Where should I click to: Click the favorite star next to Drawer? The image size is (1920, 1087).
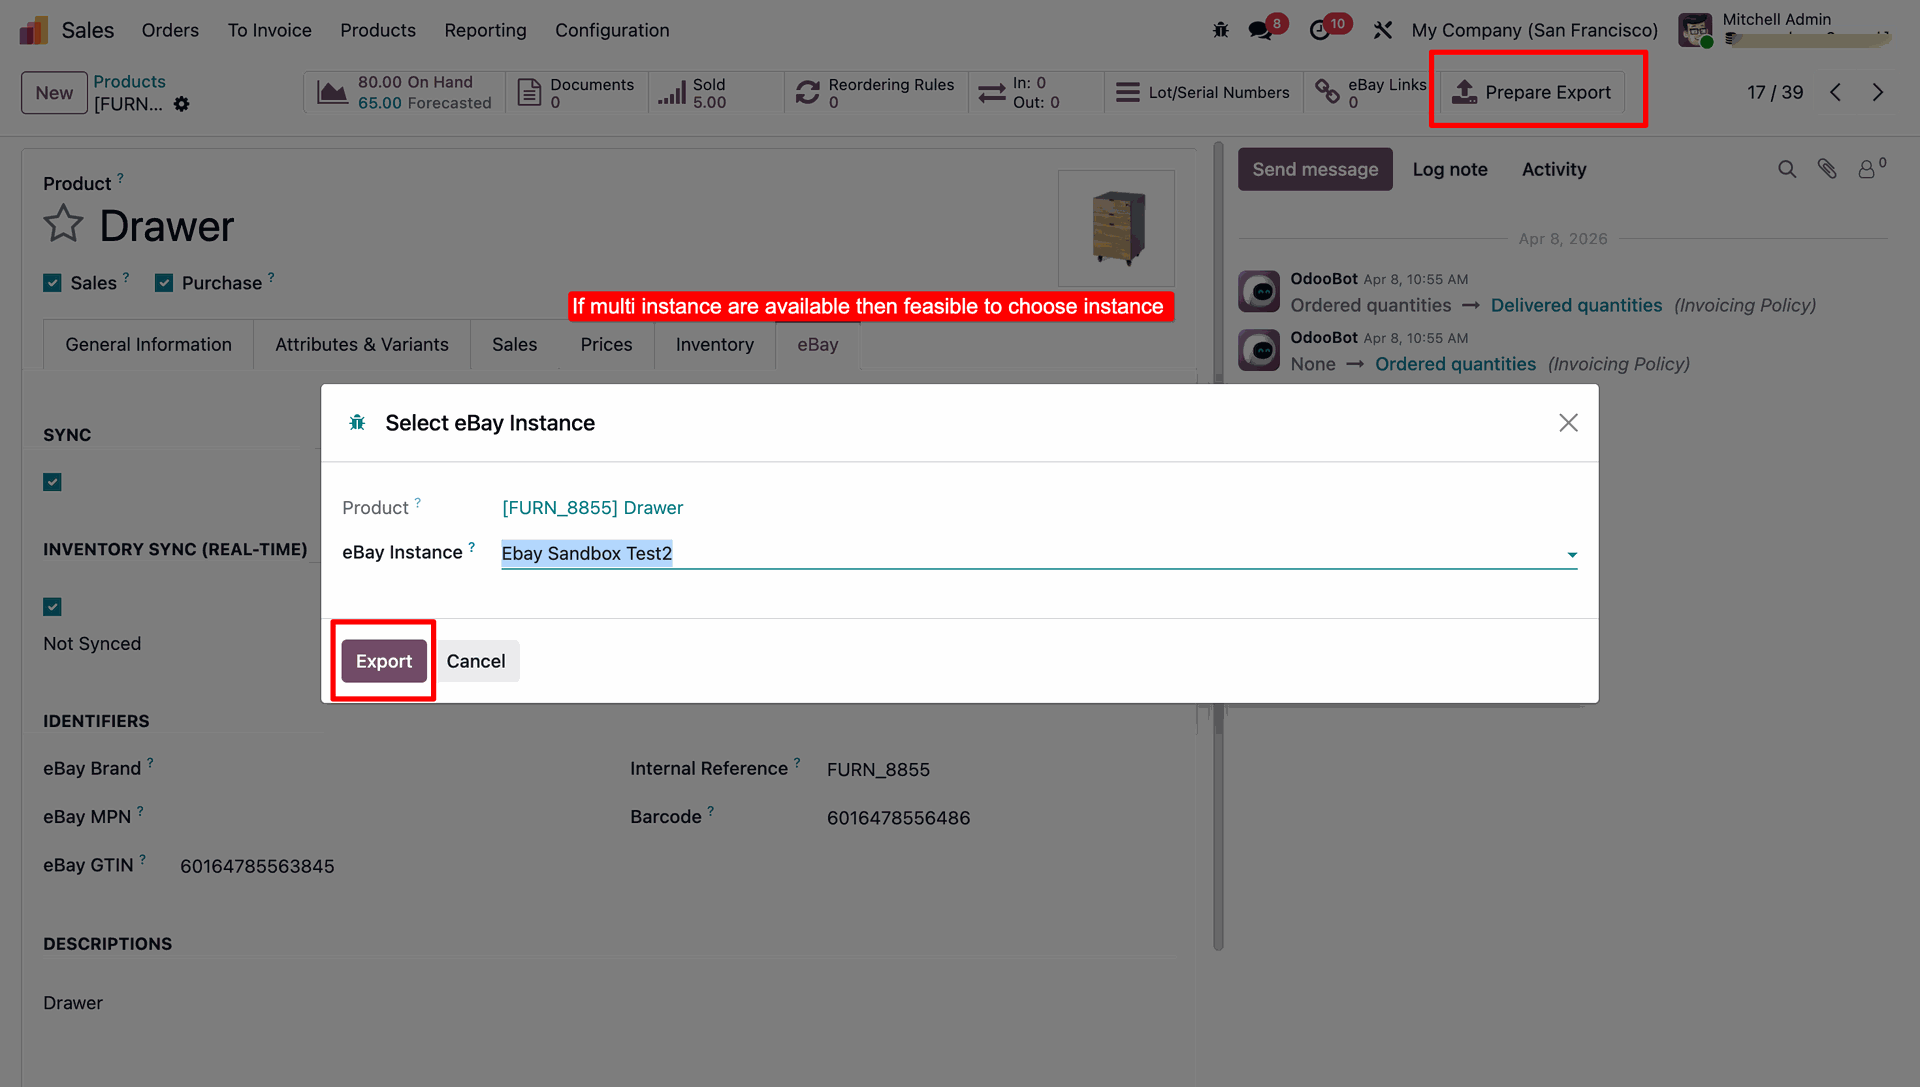63,223
